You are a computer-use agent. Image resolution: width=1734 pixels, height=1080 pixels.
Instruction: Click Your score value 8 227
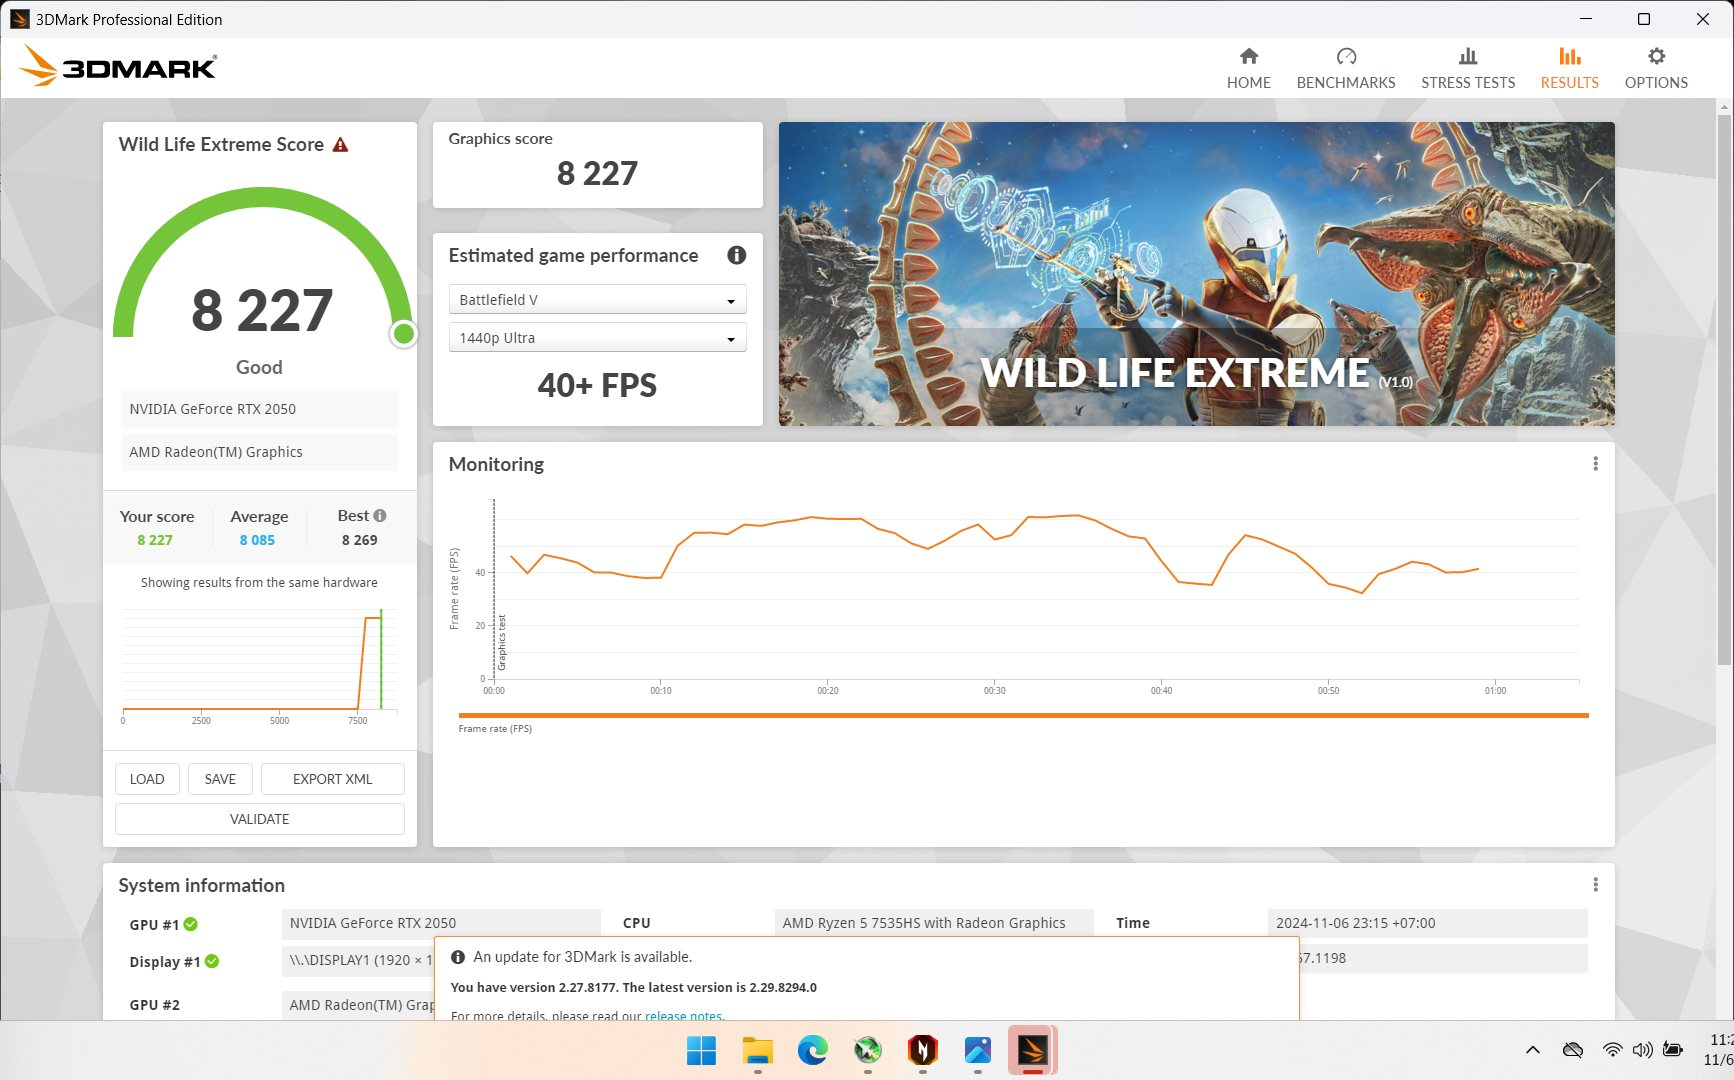155,540
